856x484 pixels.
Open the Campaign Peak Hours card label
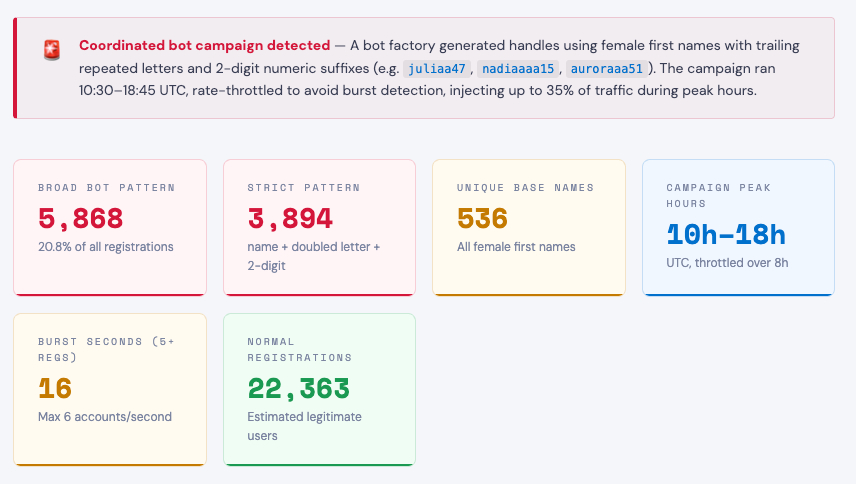pyautogui.click(x=718, y=195)
